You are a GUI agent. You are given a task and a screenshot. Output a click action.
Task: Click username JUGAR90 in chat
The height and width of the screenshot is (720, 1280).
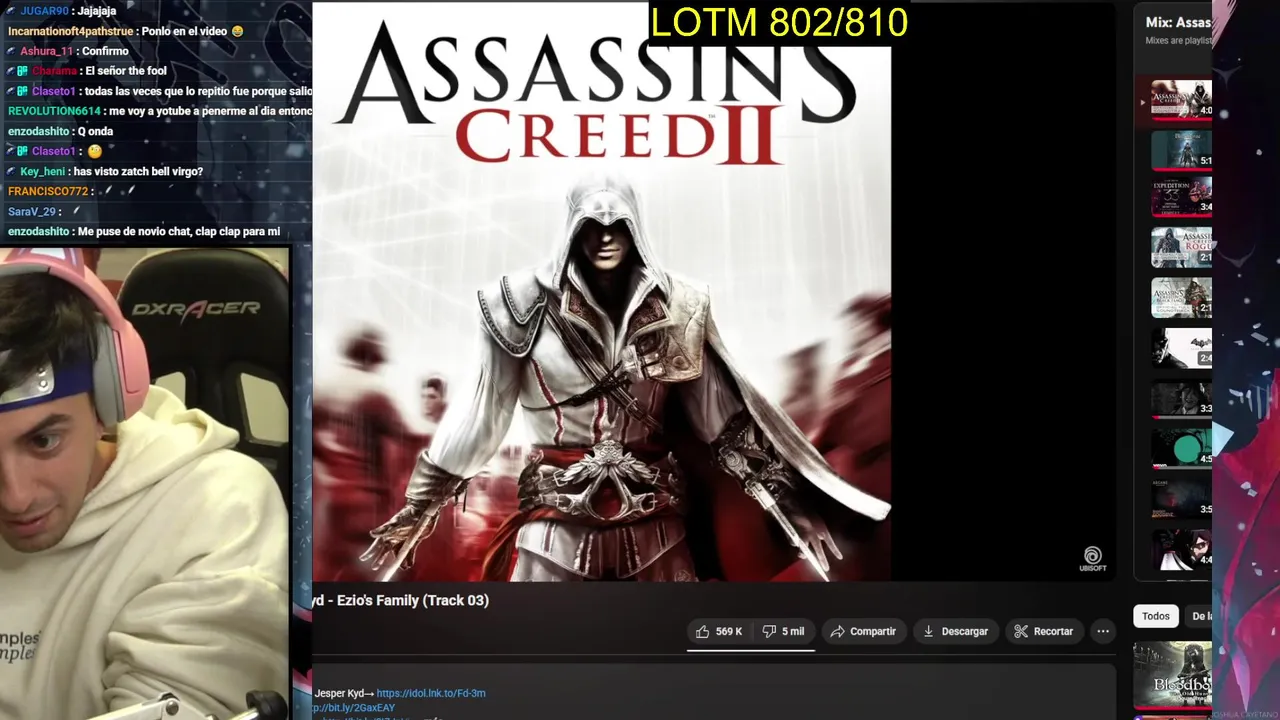[x=45, y=11]
